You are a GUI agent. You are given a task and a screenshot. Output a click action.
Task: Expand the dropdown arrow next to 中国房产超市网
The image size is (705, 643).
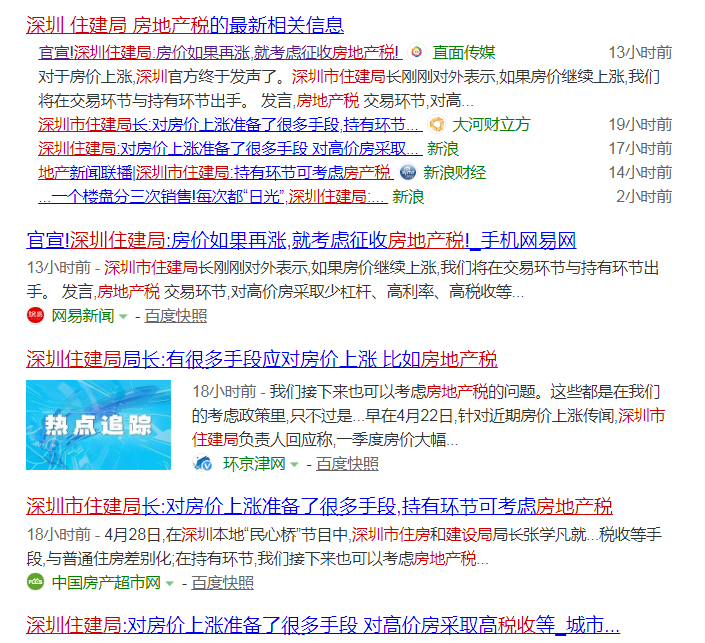(170, 584)
